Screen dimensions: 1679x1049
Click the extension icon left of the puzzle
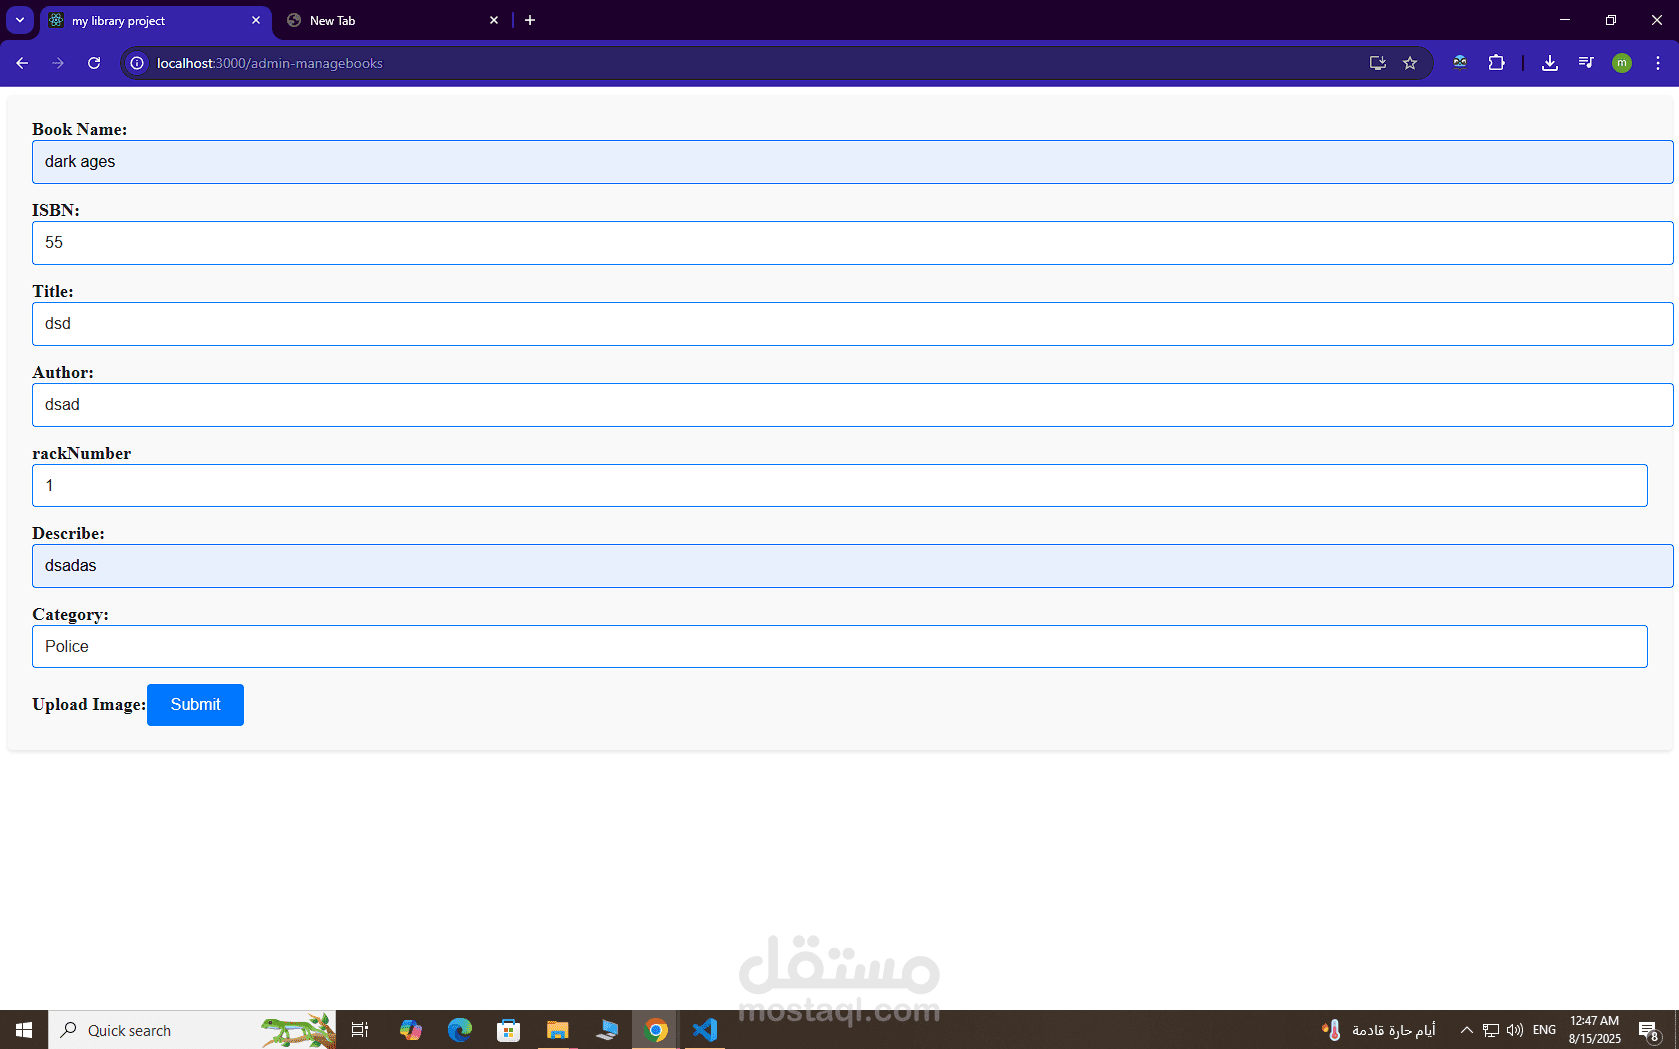[x=1460, y=63]
